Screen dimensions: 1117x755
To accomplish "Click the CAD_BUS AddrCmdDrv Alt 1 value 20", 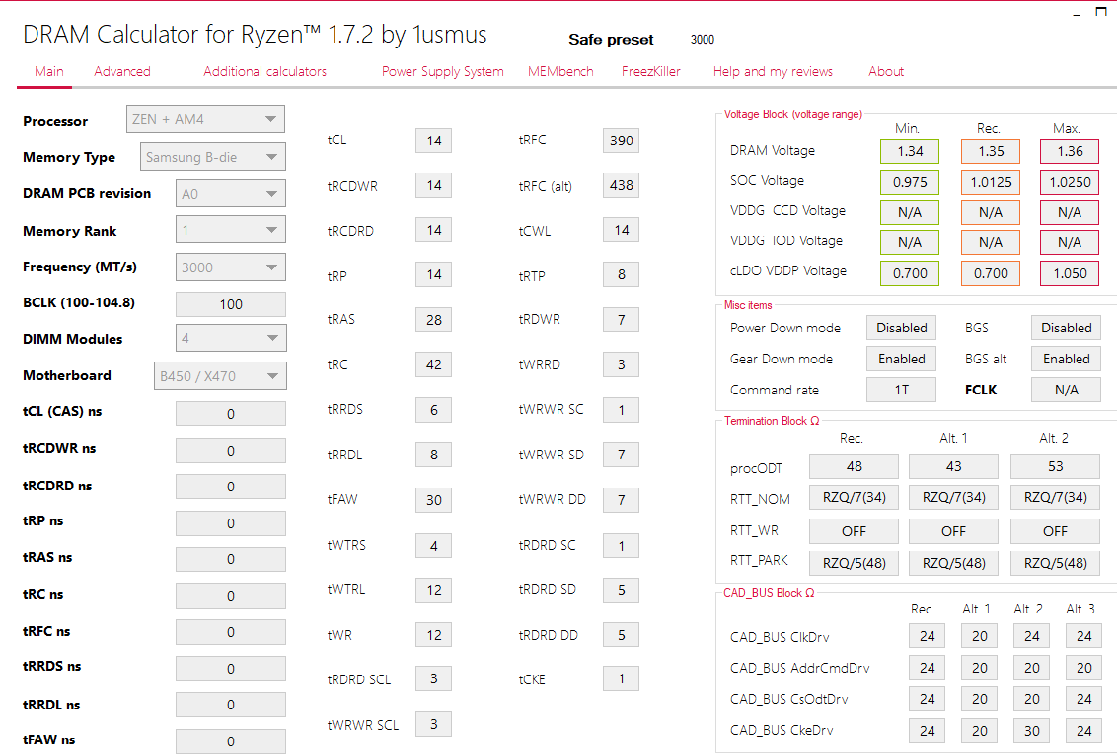I will 980,668.
